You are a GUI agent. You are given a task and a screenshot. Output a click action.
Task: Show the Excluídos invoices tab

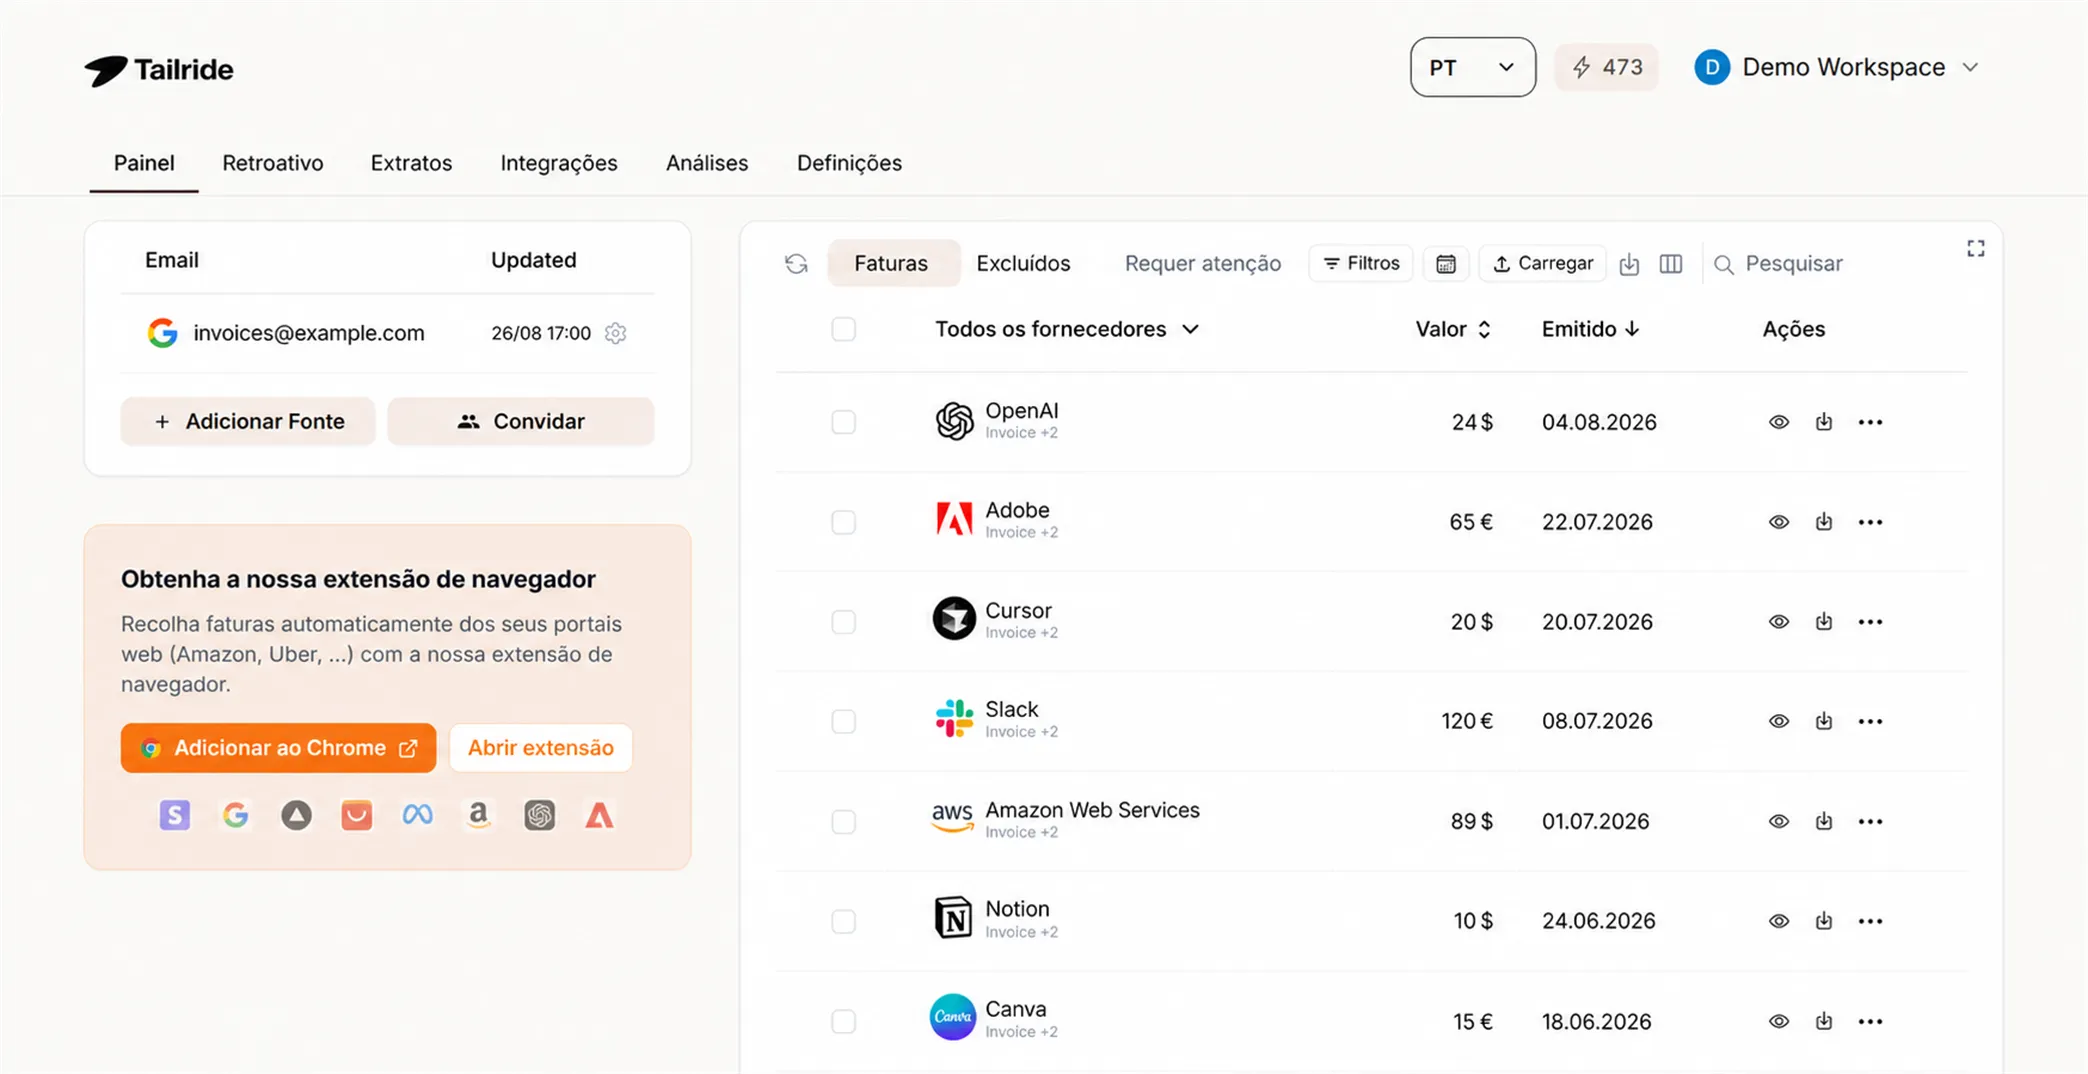(x=1023, y=263)
